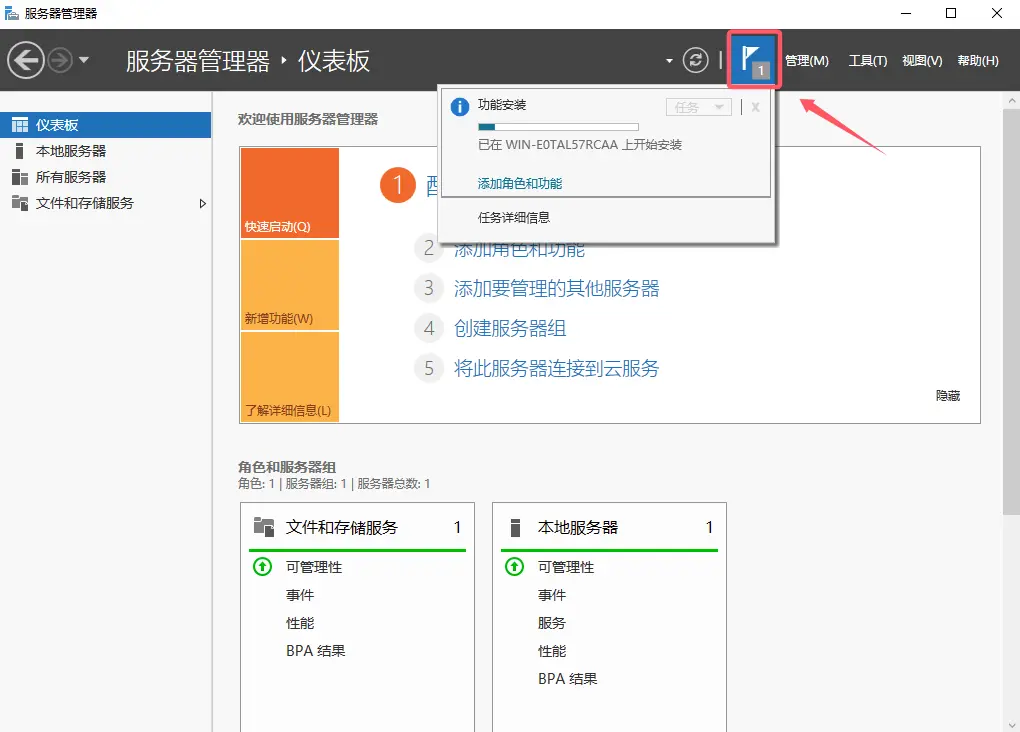Viewport: 1020px width, 732px height.
Task: Select the 了解详细信息(L) tile
Action: click(x=289, y=377)
